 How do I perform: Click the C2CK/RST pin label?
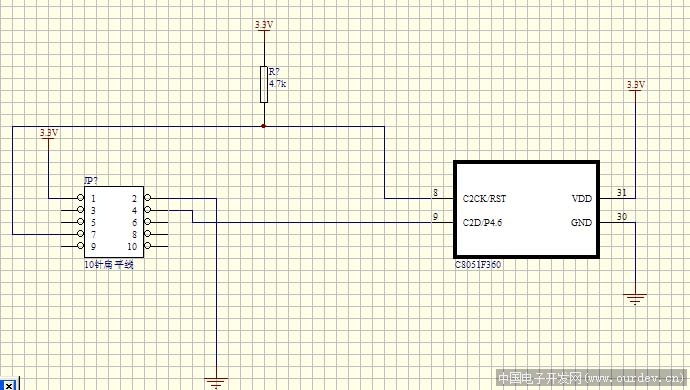tap(484, 199)
